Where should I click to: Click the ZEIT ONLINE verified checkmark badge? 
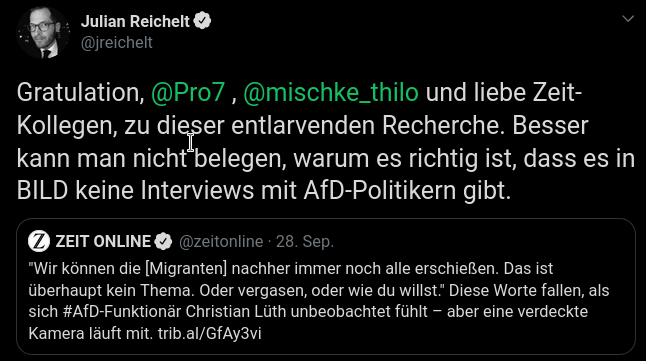(x=163, y=241)
